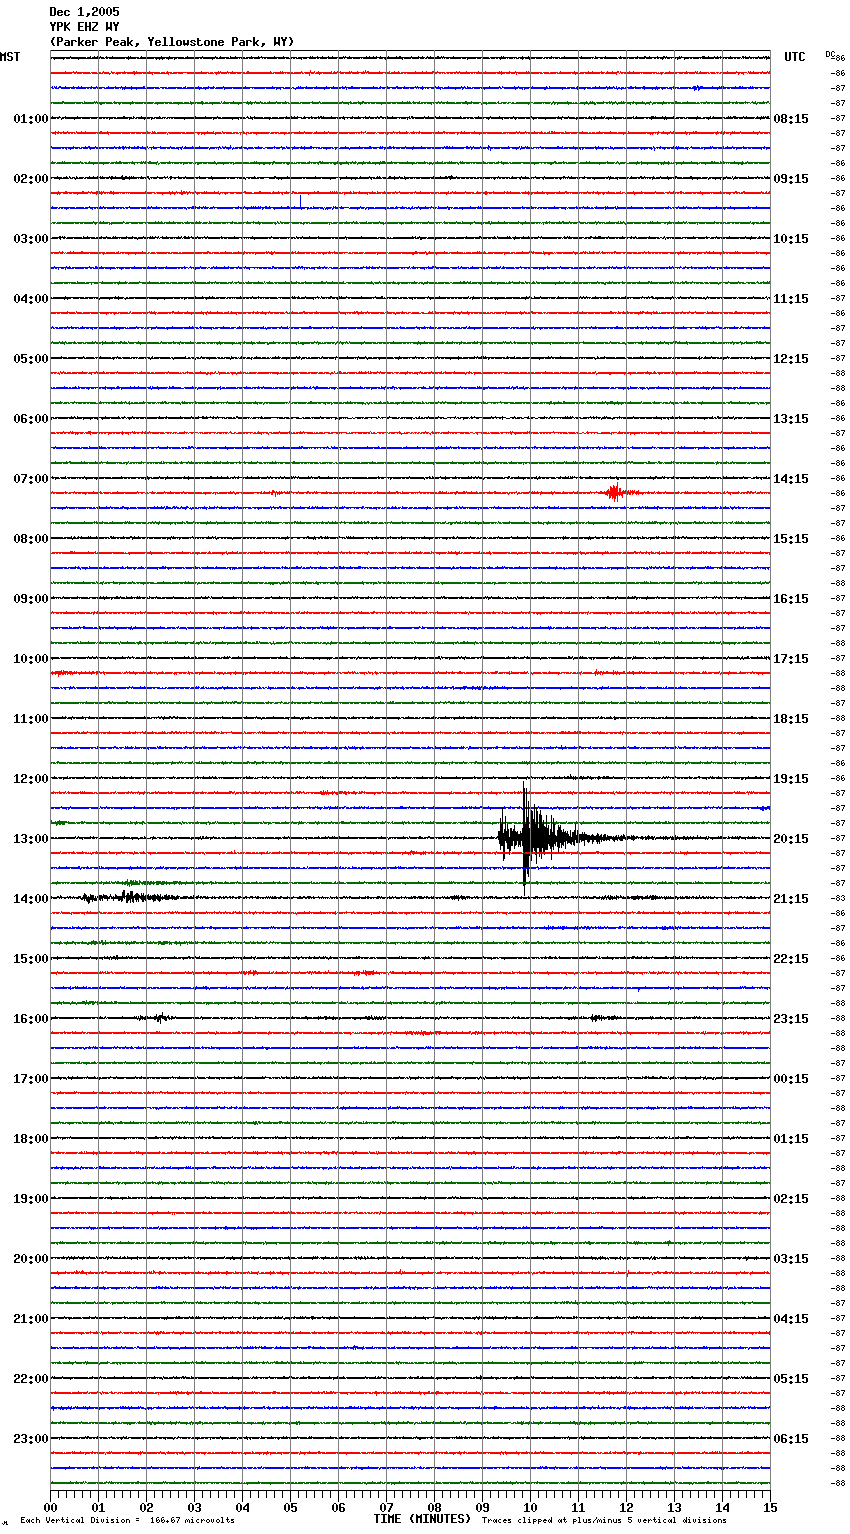Select the 21:00 MST row label

tap(30, 1319)
